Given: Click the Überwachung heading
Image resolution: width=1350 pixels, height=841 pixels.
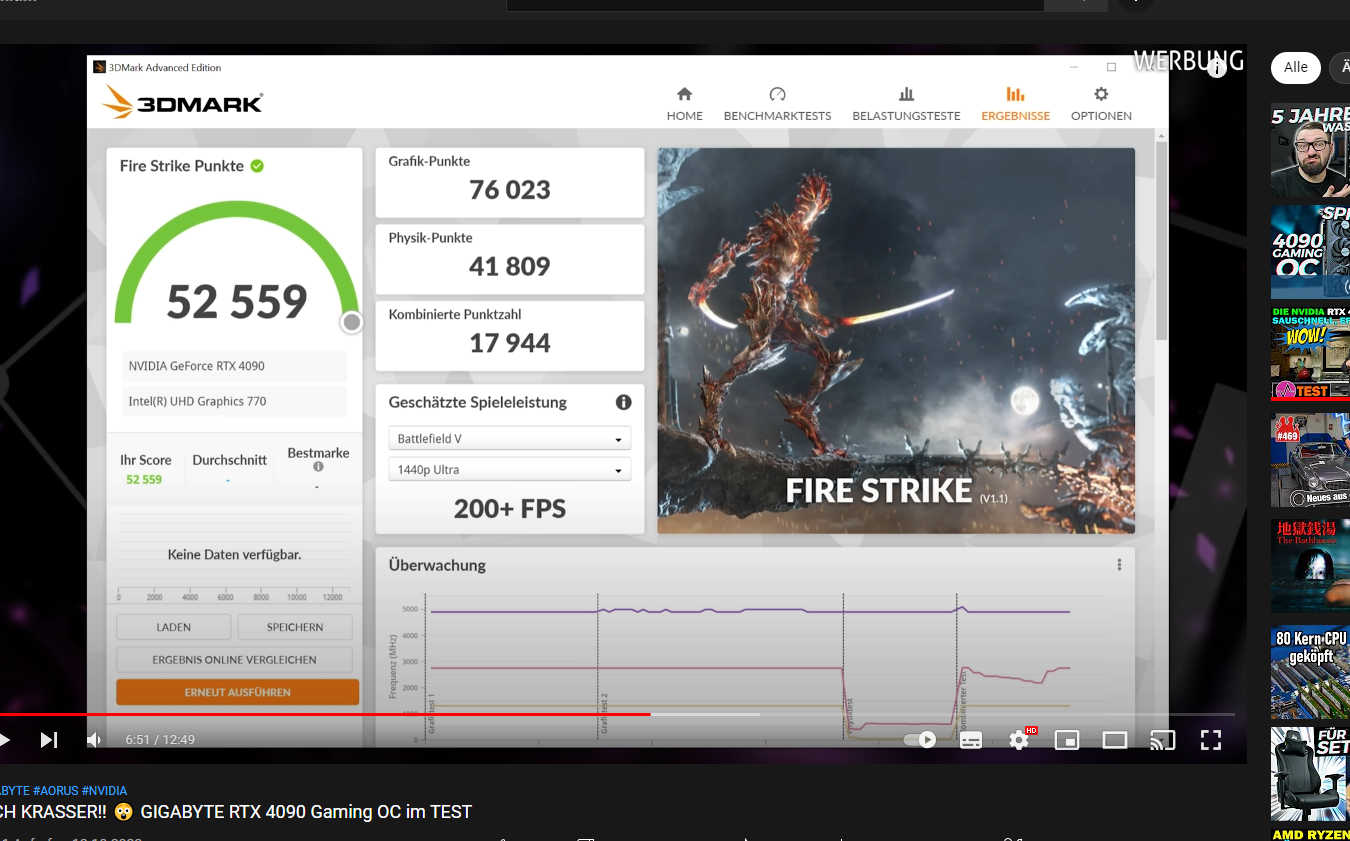Looking at the screenshot, I should [x=437, y=565].
